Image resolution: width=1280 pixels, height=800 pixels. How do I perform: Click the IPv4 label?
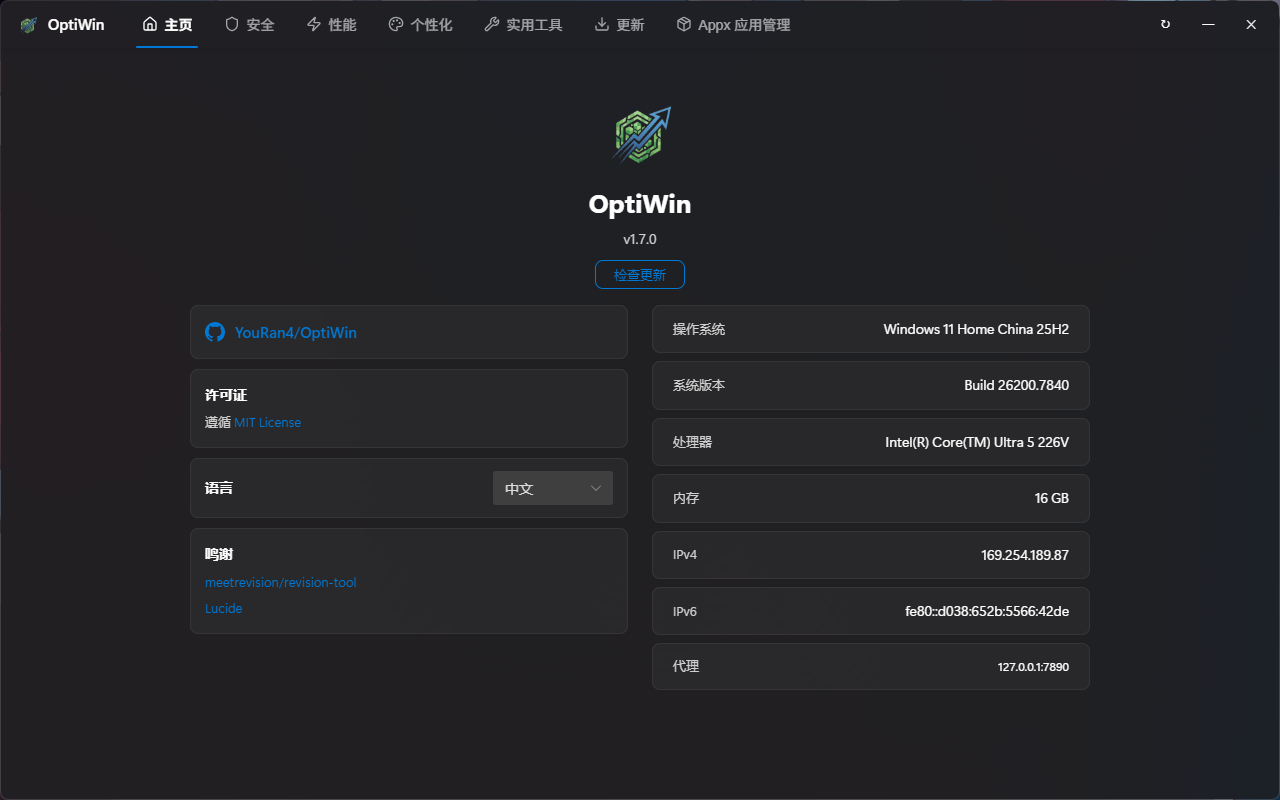pos(685,555)
